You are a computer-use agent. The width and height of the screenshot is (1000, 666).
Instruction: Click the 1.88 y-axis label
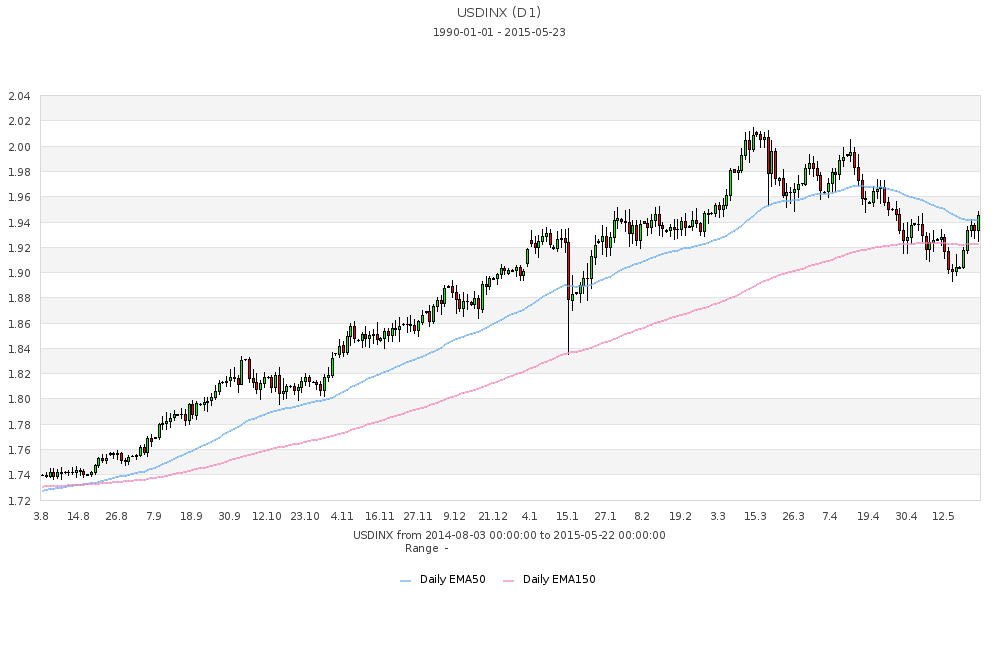pos(19,298)
